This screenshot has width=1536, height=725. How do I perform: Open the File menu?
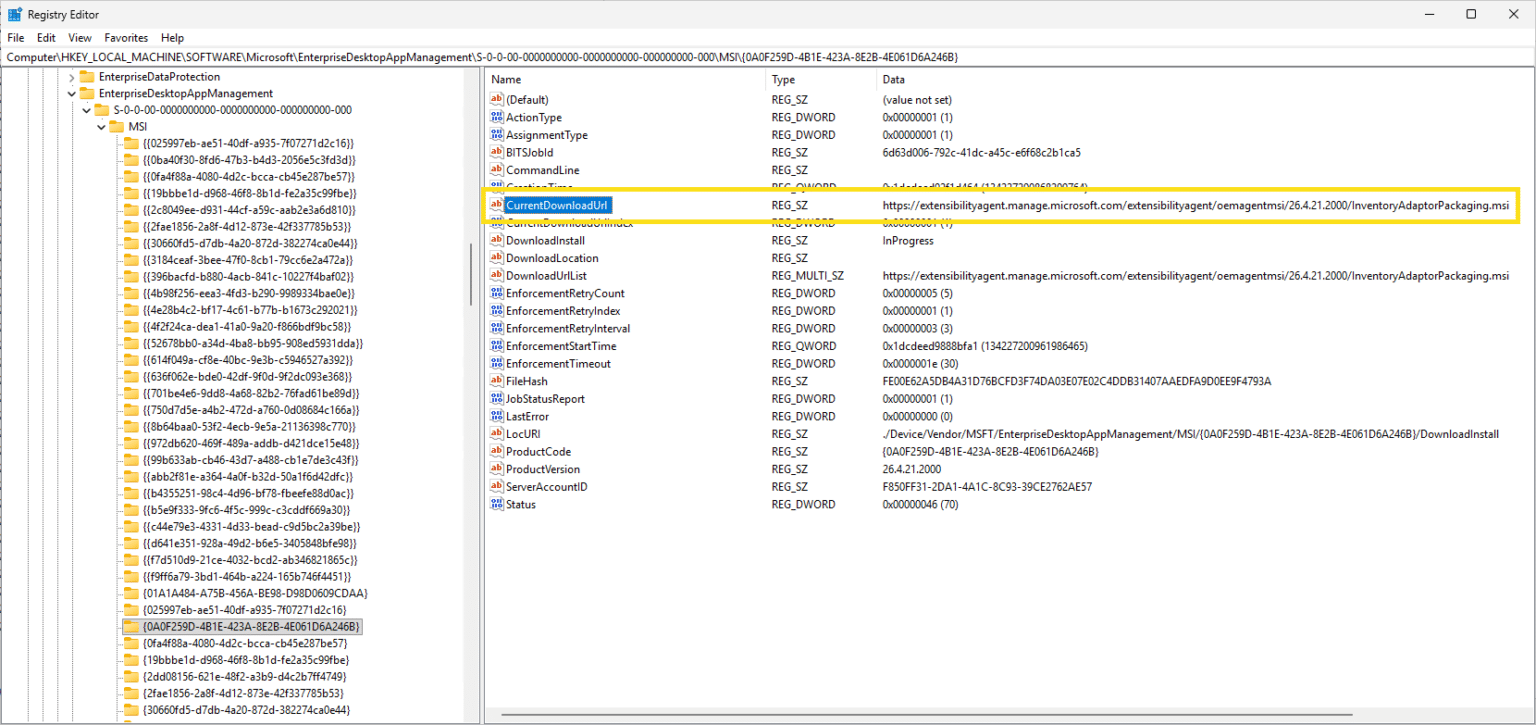[15, 38]
